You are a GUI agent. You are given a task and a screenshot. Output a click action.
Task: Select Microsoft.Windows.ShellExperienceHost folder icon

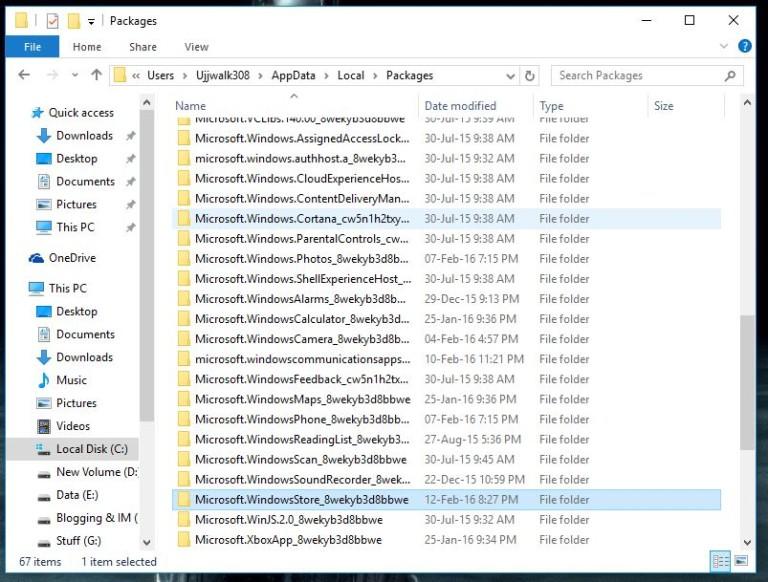[x=184, y=279]
